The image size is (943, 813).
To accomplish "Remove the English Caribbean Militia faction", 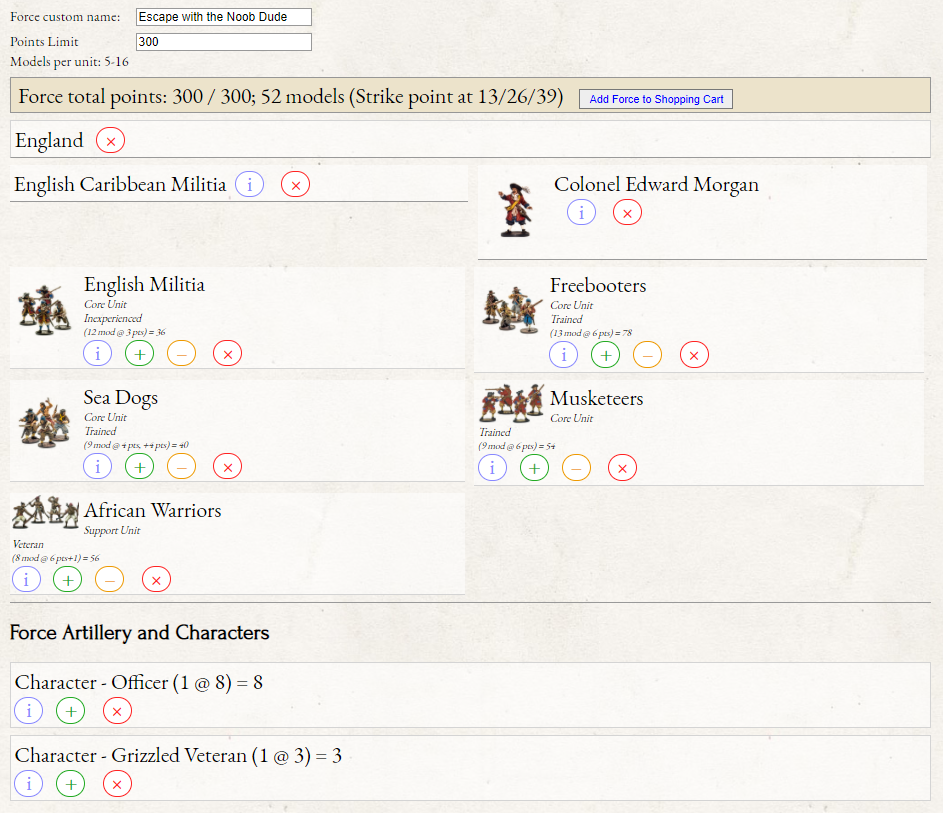I will click(295, 184).
